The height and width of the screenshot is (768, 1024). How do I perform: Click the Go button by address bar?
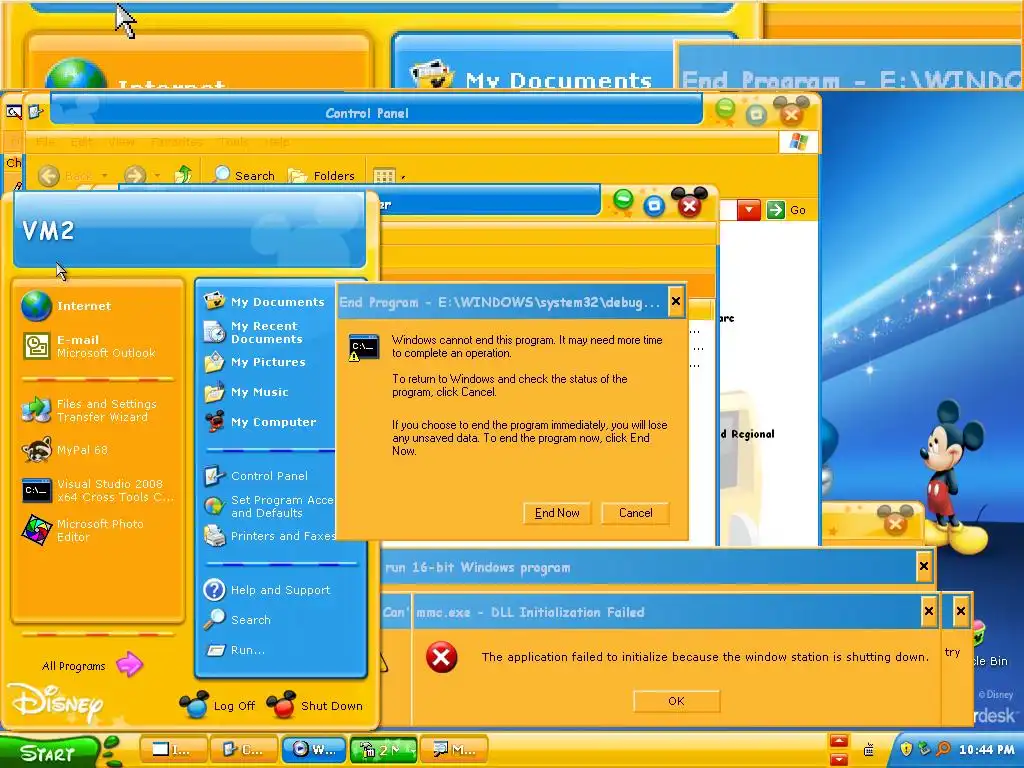786,210
